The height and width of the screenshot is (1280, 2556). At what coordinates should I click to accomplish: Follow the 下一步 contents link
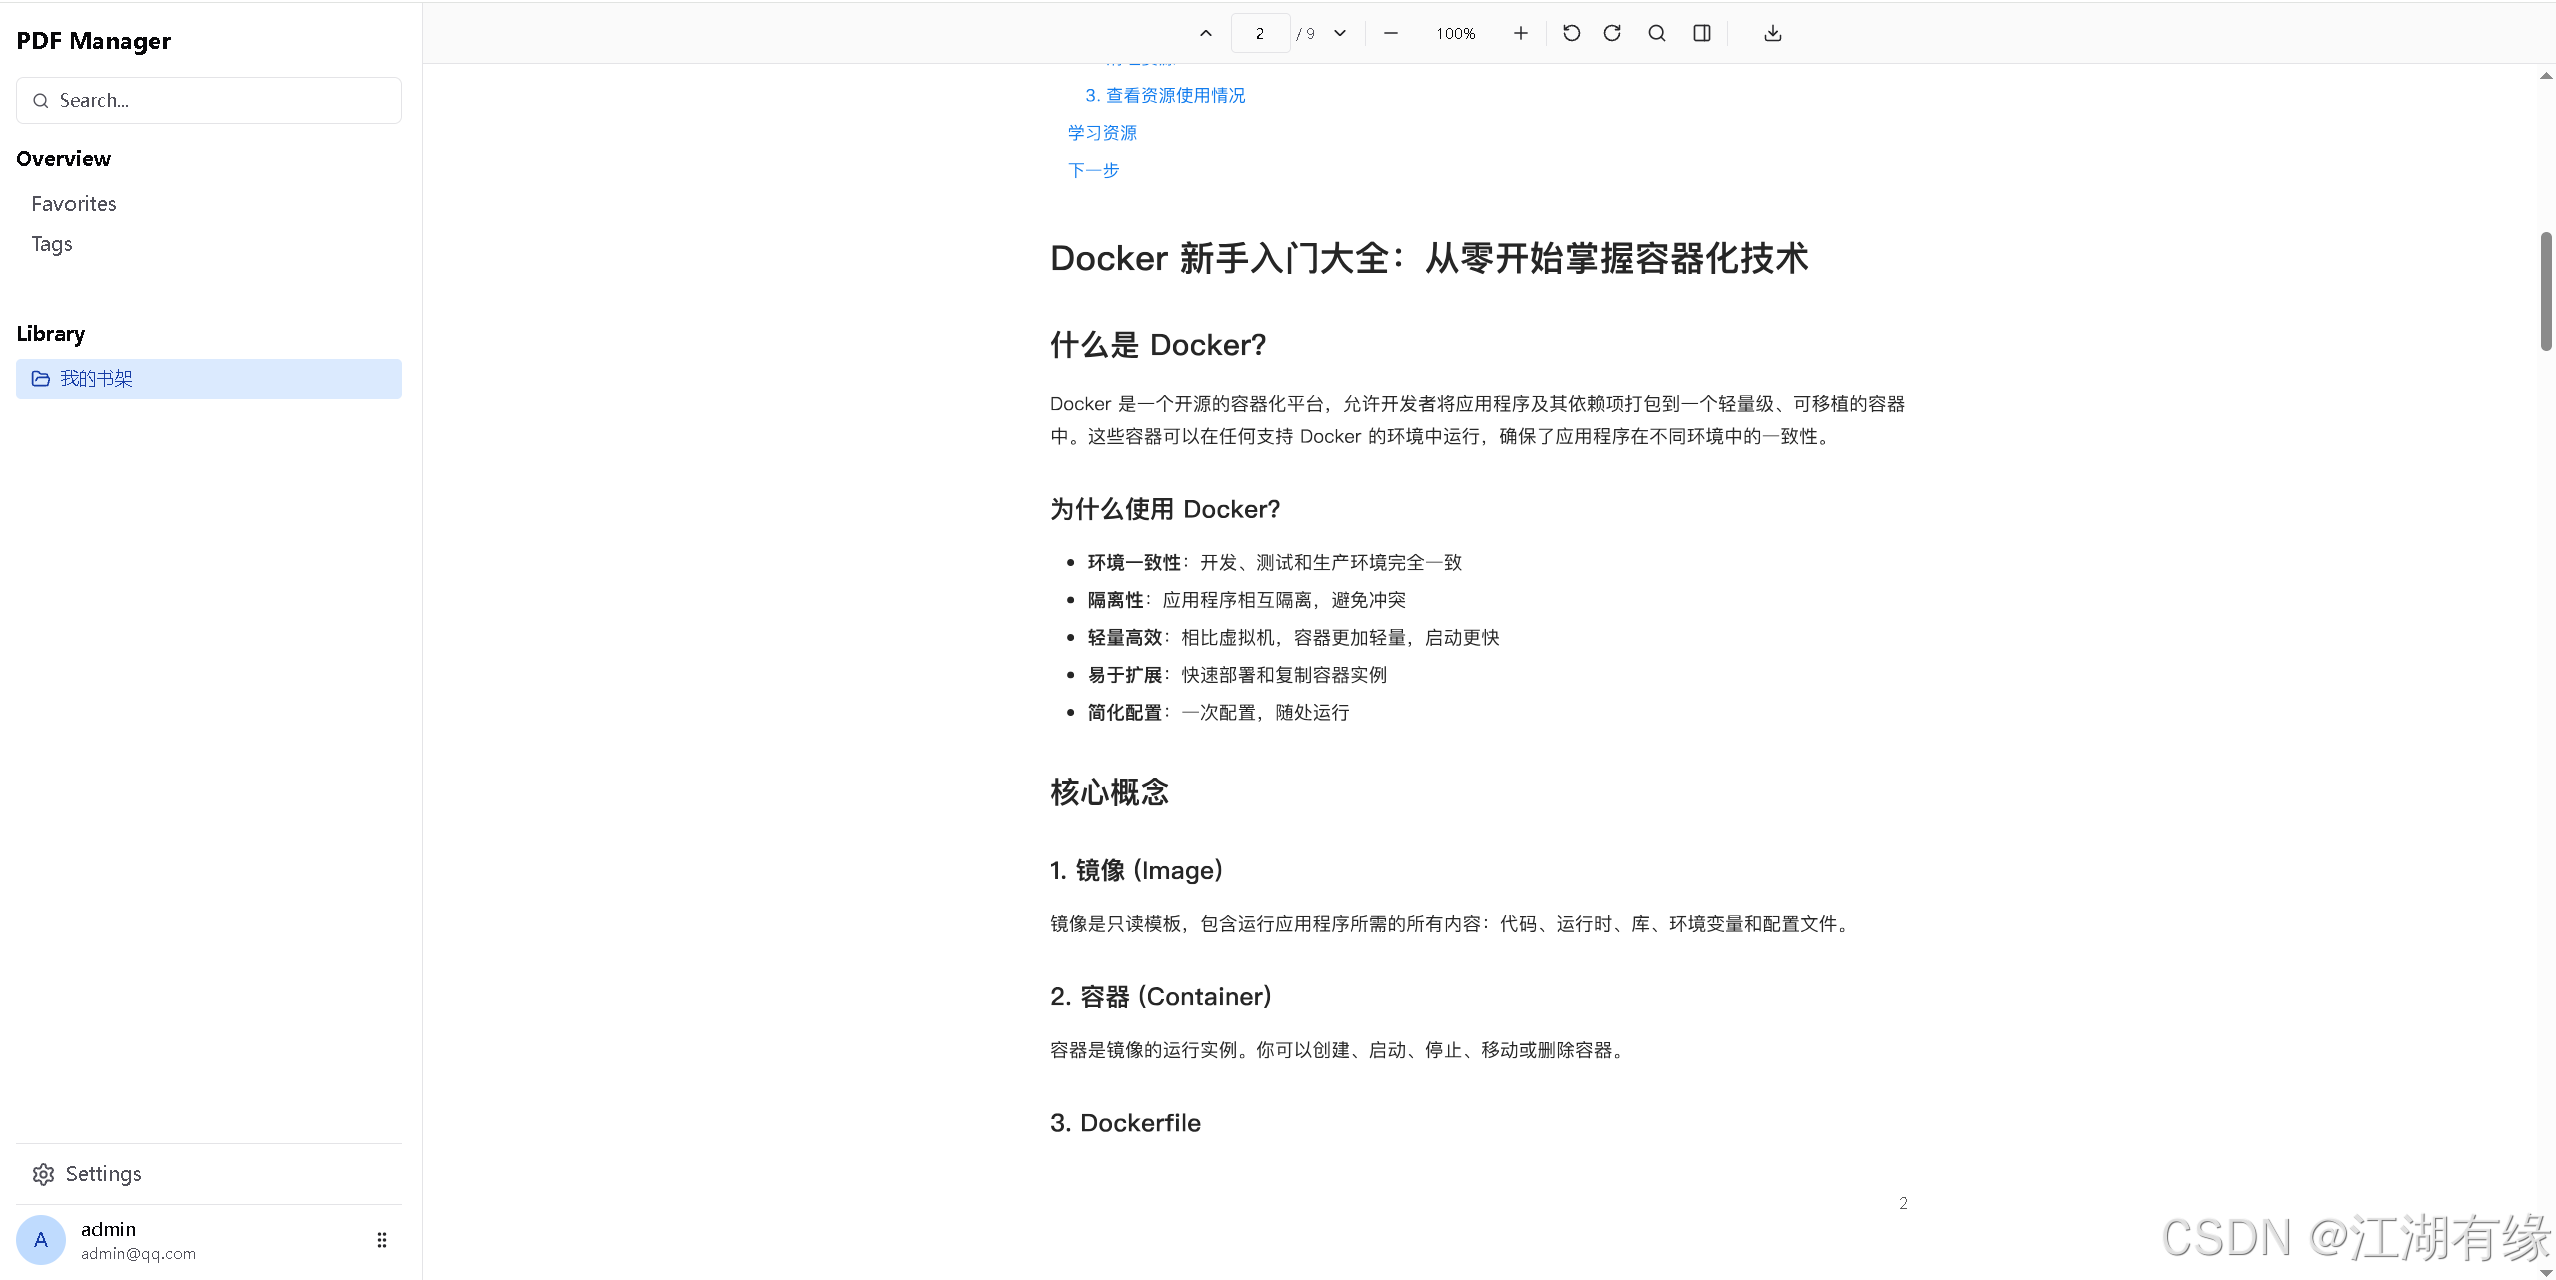tap(1093, 169)
